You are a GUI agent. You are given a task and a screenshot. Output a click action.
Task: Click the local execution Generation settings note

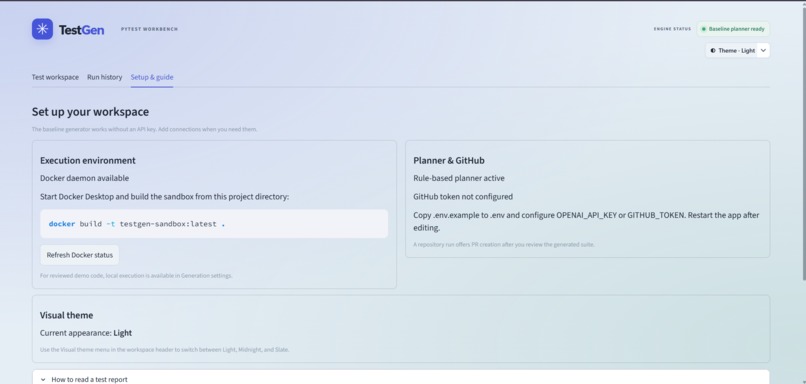[x=136, y=276]
